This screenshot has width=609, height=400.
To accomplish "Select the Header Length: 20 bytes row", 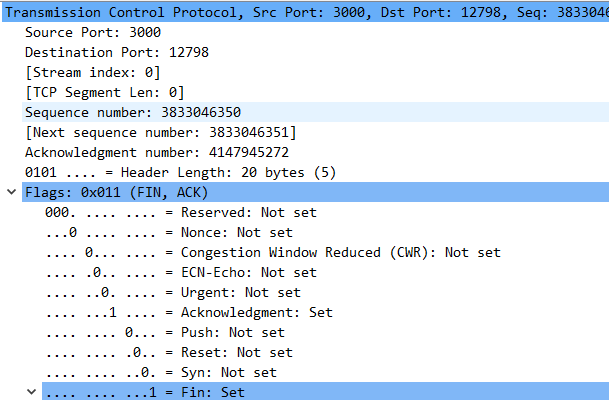I will (x=166, y=171).
